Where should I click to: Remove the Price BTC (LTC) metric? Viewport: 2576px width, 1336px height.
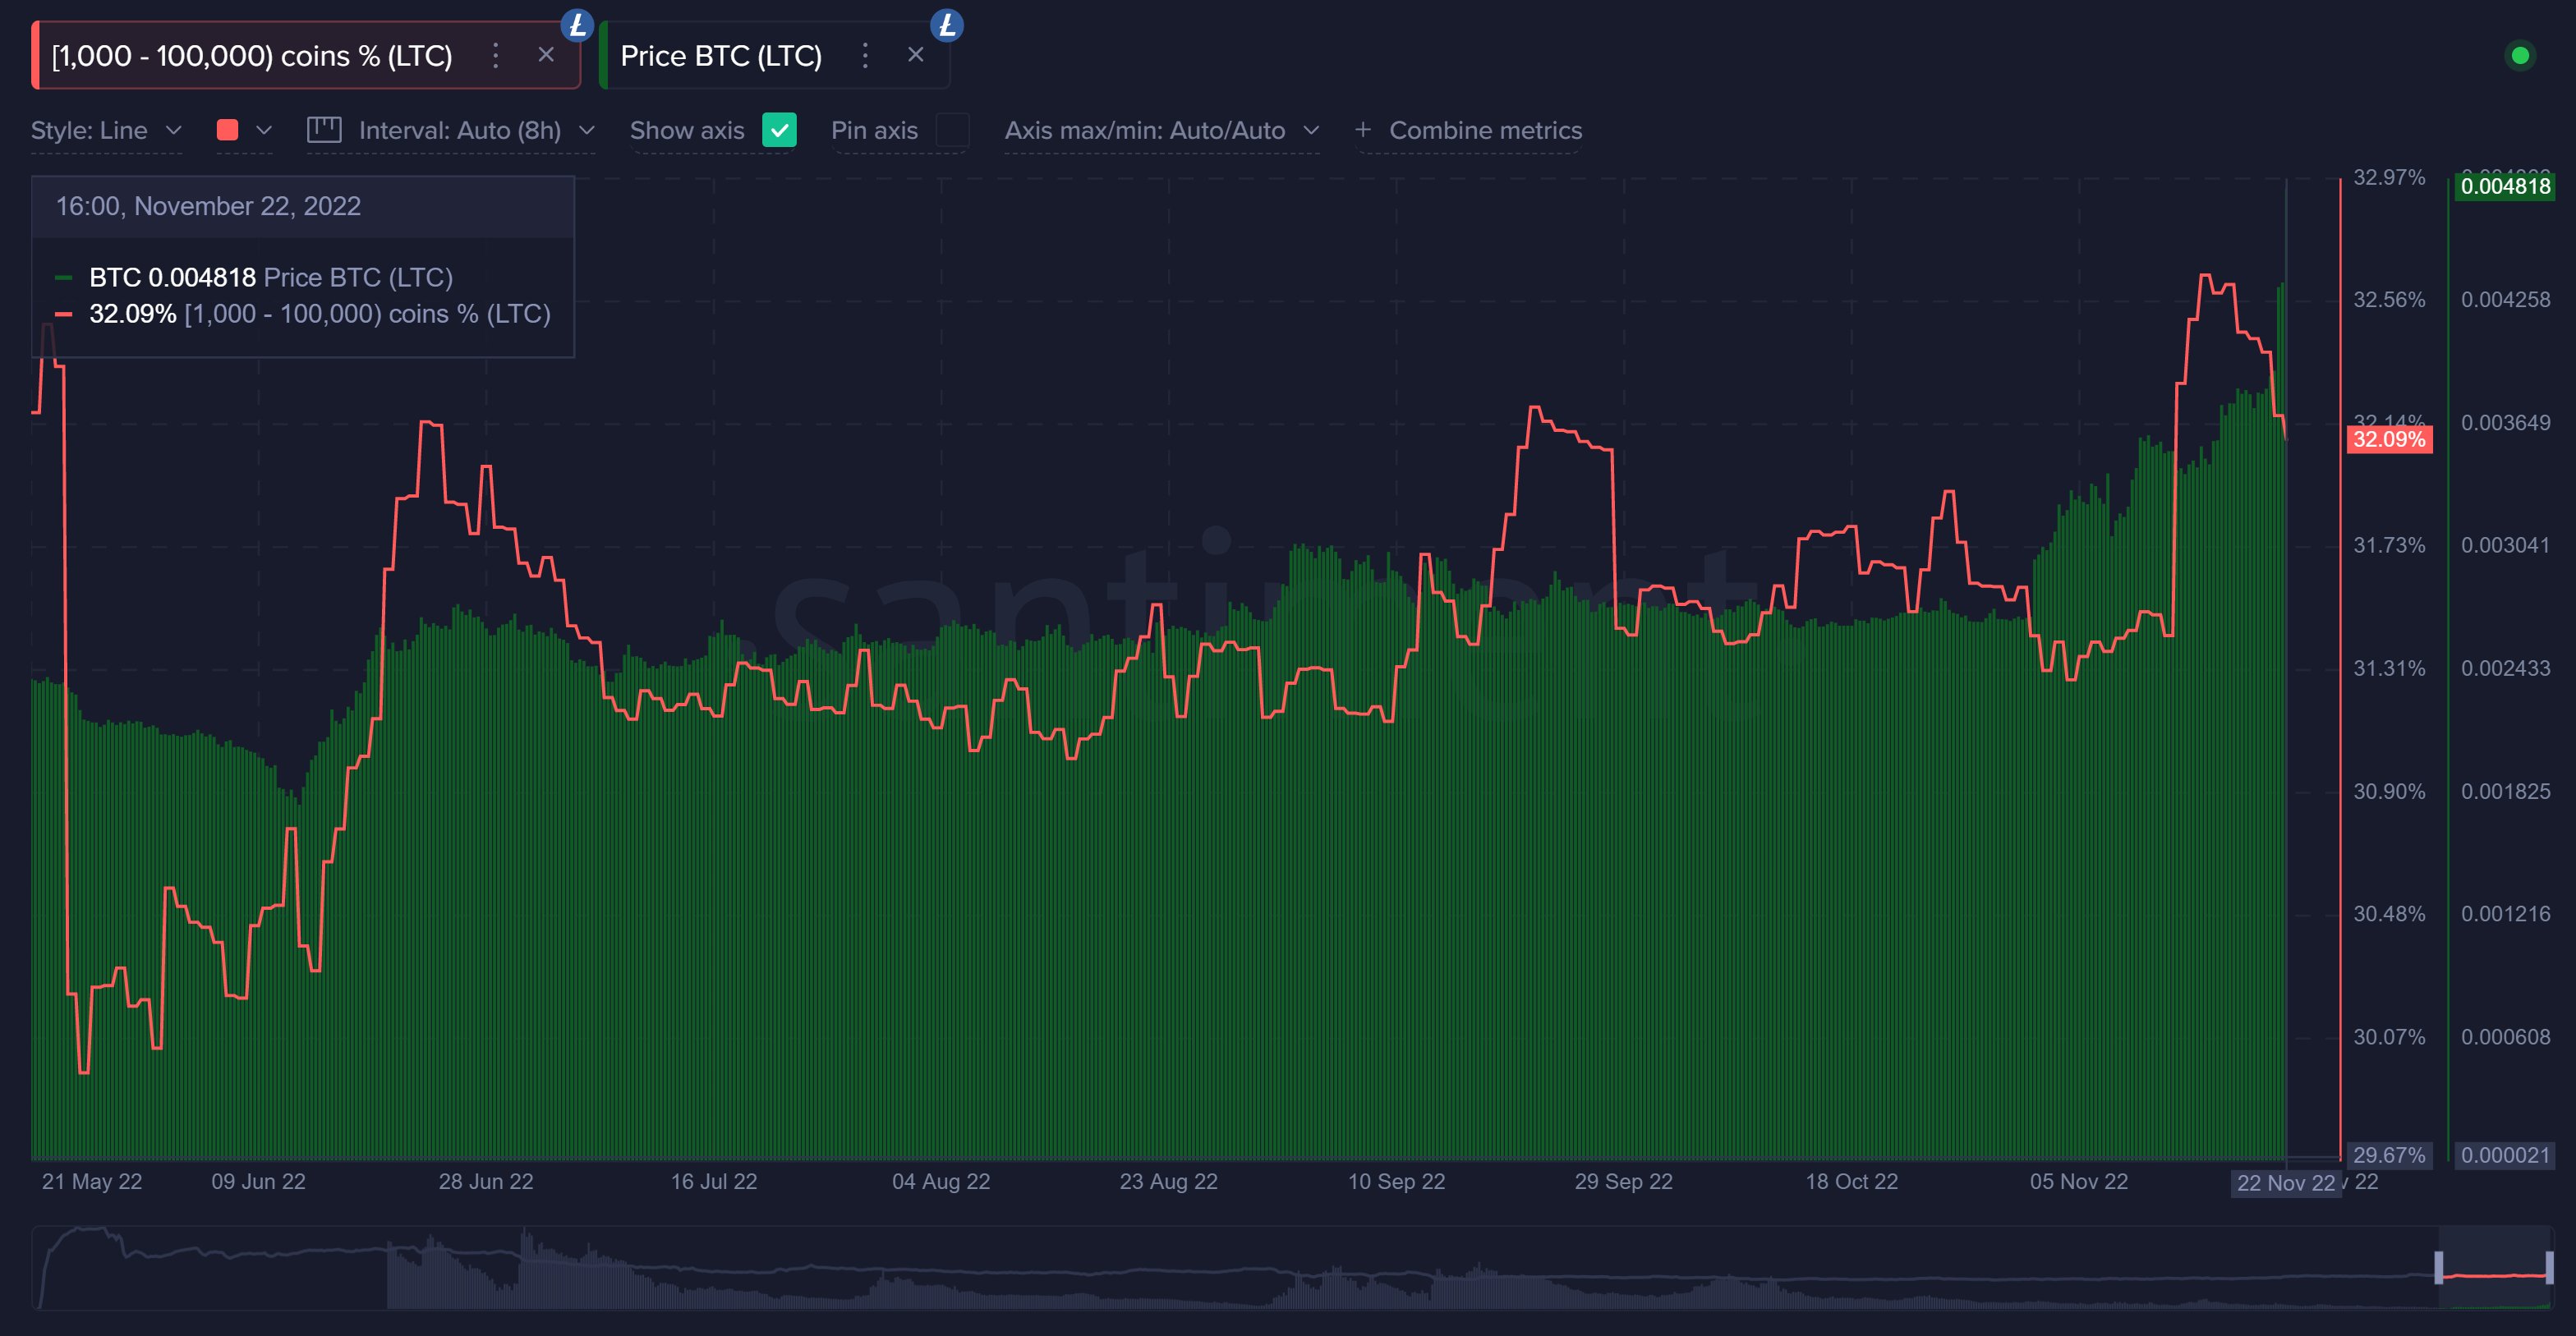coord(915,55)
